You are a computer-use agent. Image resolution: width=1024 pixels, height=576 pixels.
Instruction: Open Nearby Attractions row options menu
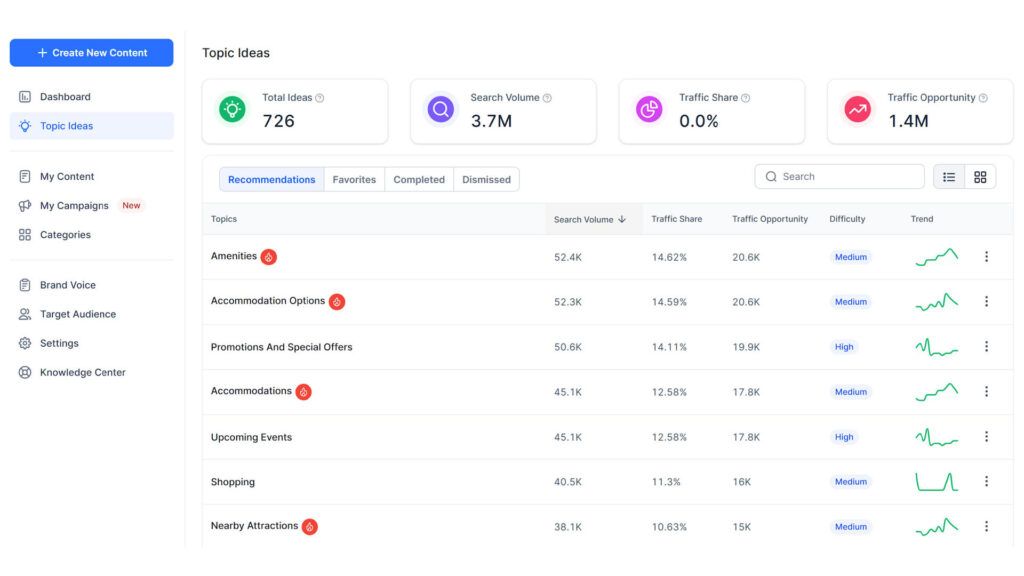coord(986,526)
